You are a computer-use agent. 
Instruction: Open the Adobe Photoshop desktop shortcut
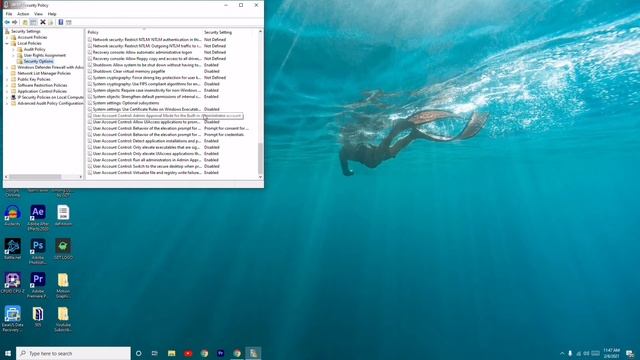tap(38, 251)
